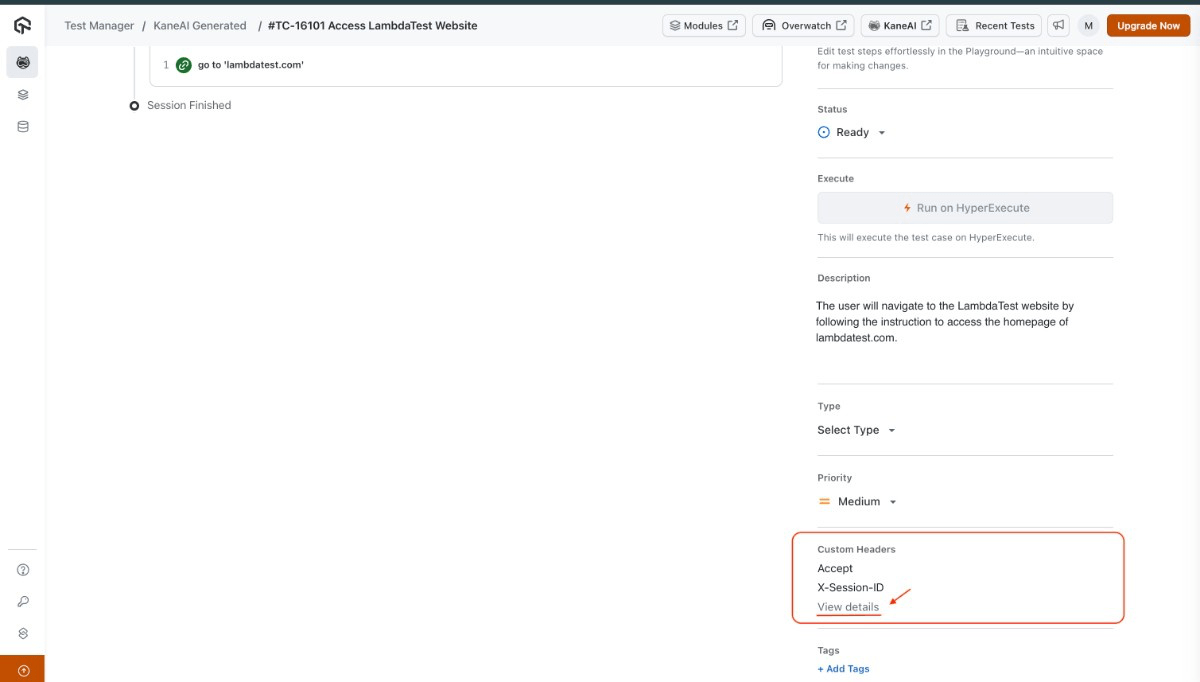Expand the Status 'Ready' dropdown
1200x682 pixels.
[x=852, y=132]
